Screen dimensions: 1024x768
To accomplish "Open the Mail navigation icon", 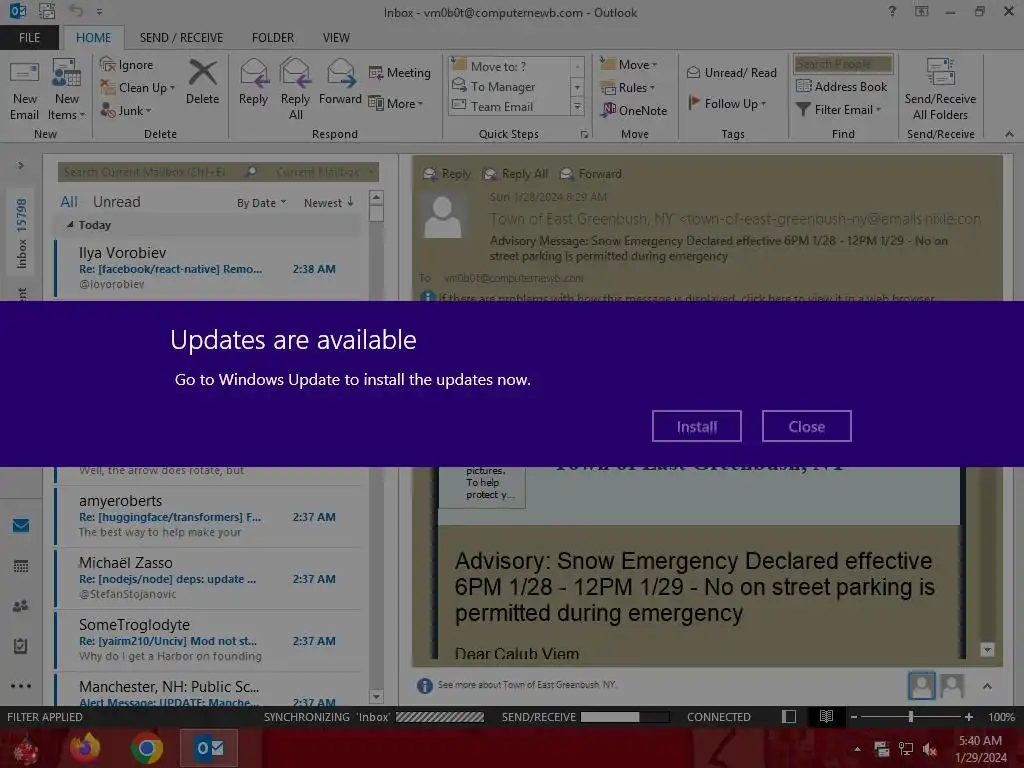I will click(21, 525).
